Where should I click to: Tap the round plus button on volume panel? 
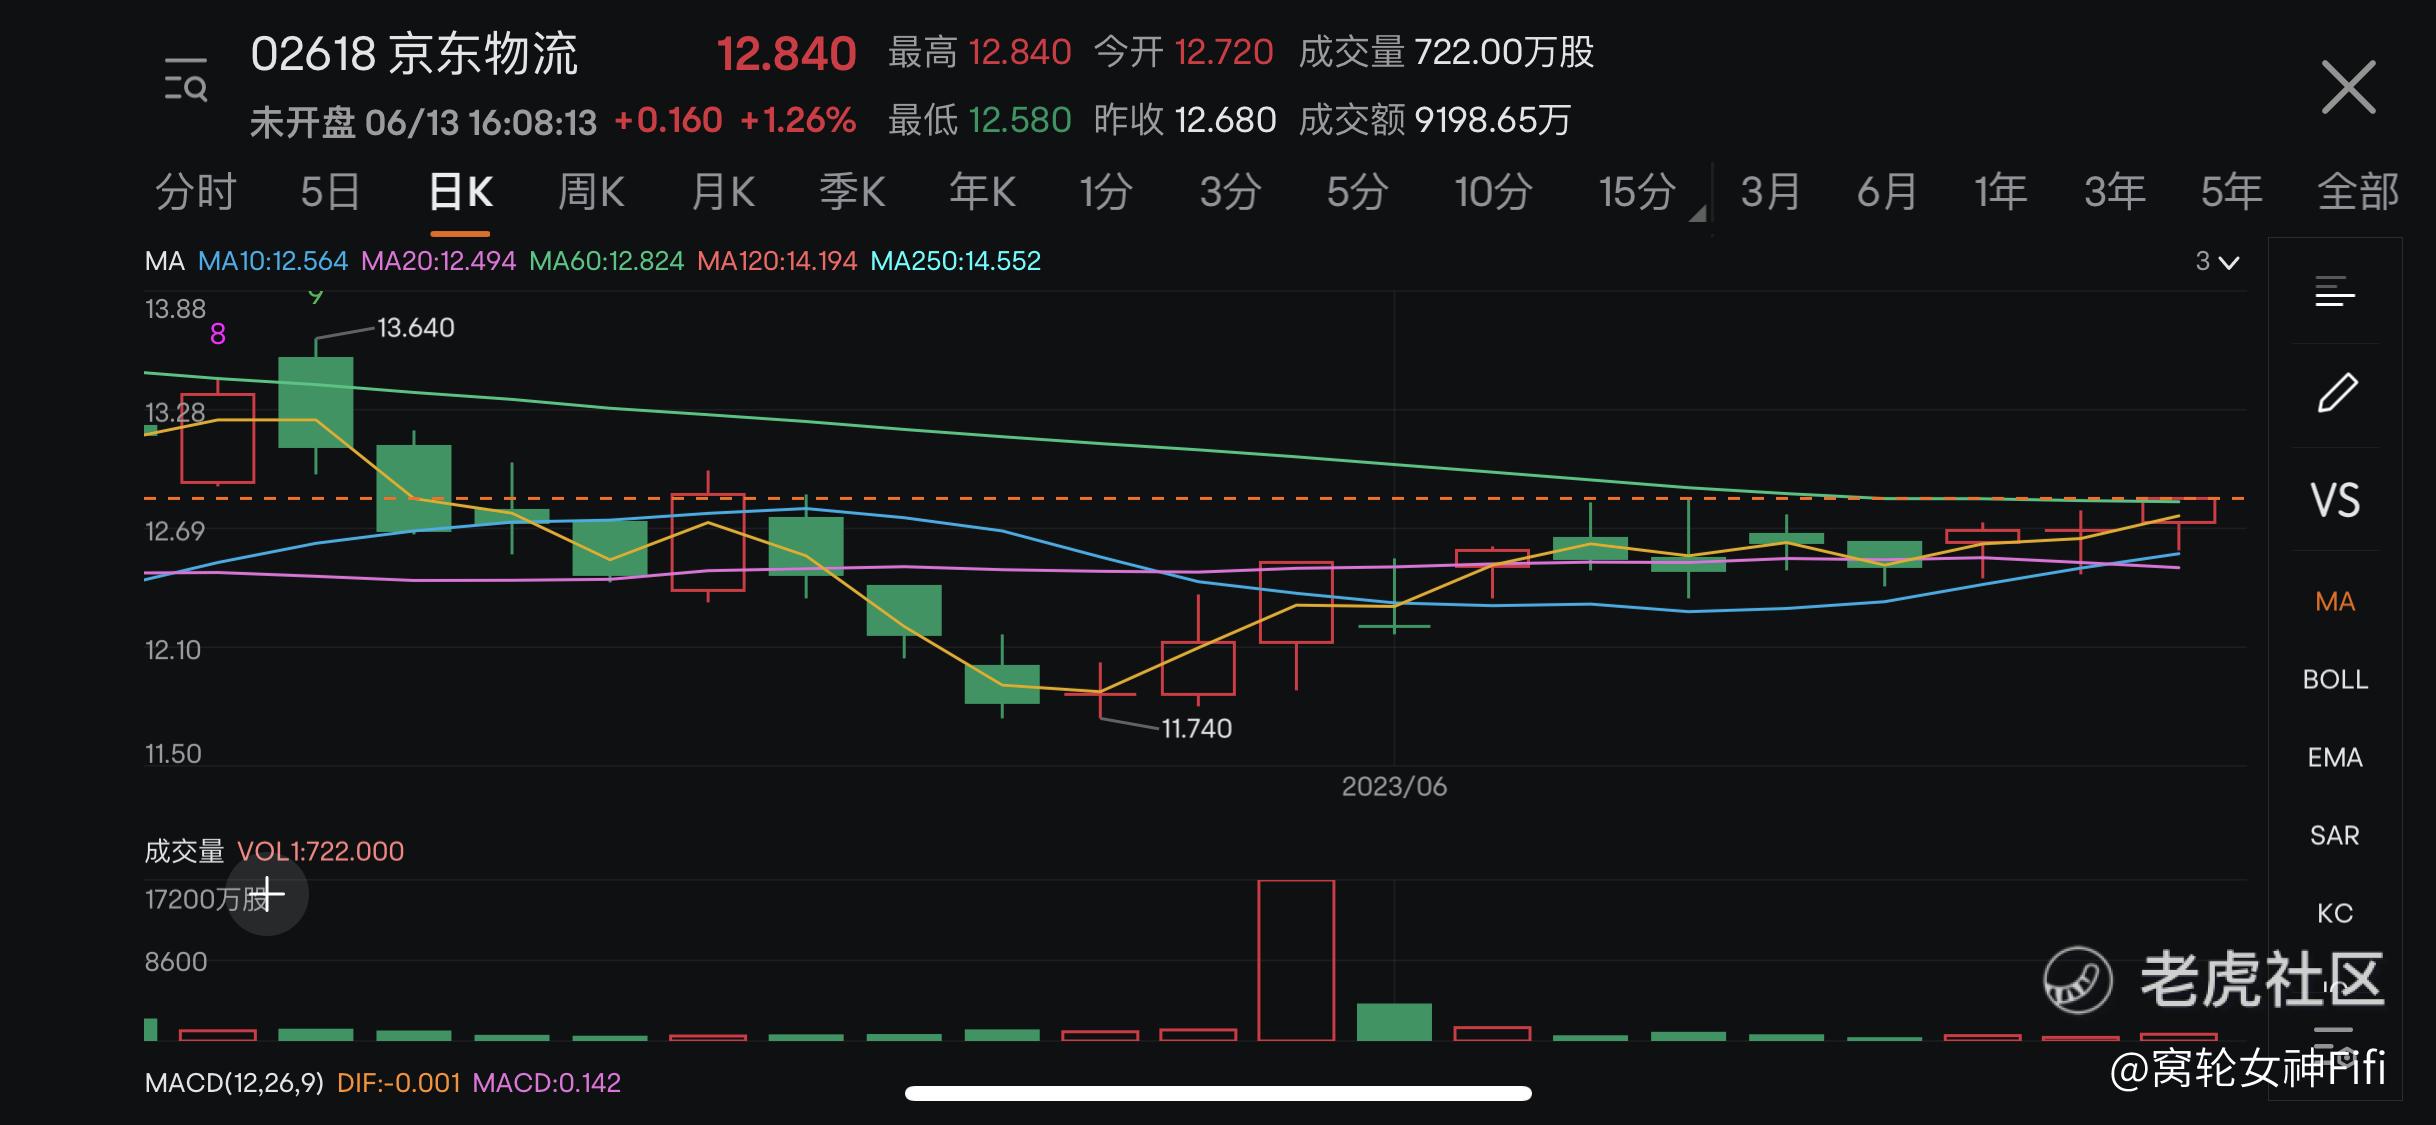[x=267, y=894]
